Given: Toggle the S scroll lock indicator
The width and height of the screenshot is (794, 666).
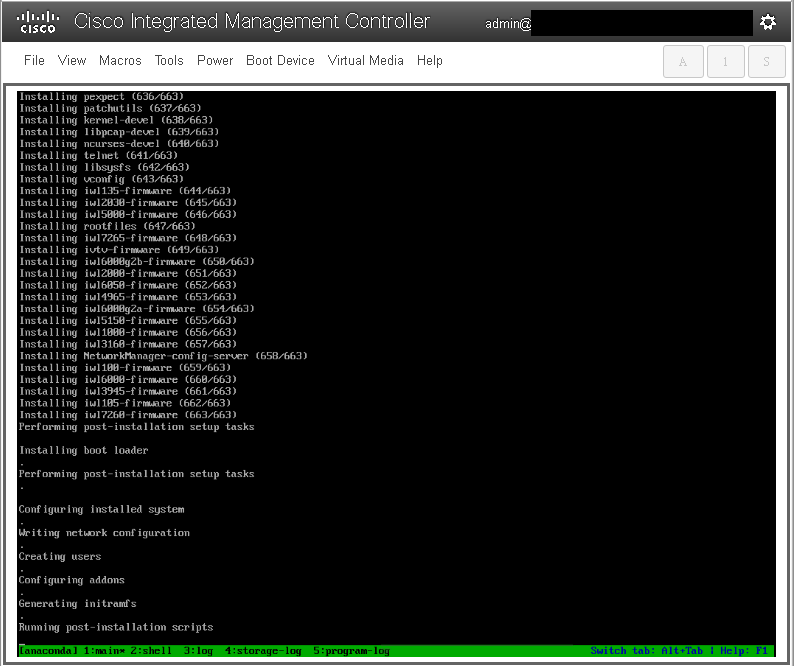Looking at the screenshot, I should 766,61.
